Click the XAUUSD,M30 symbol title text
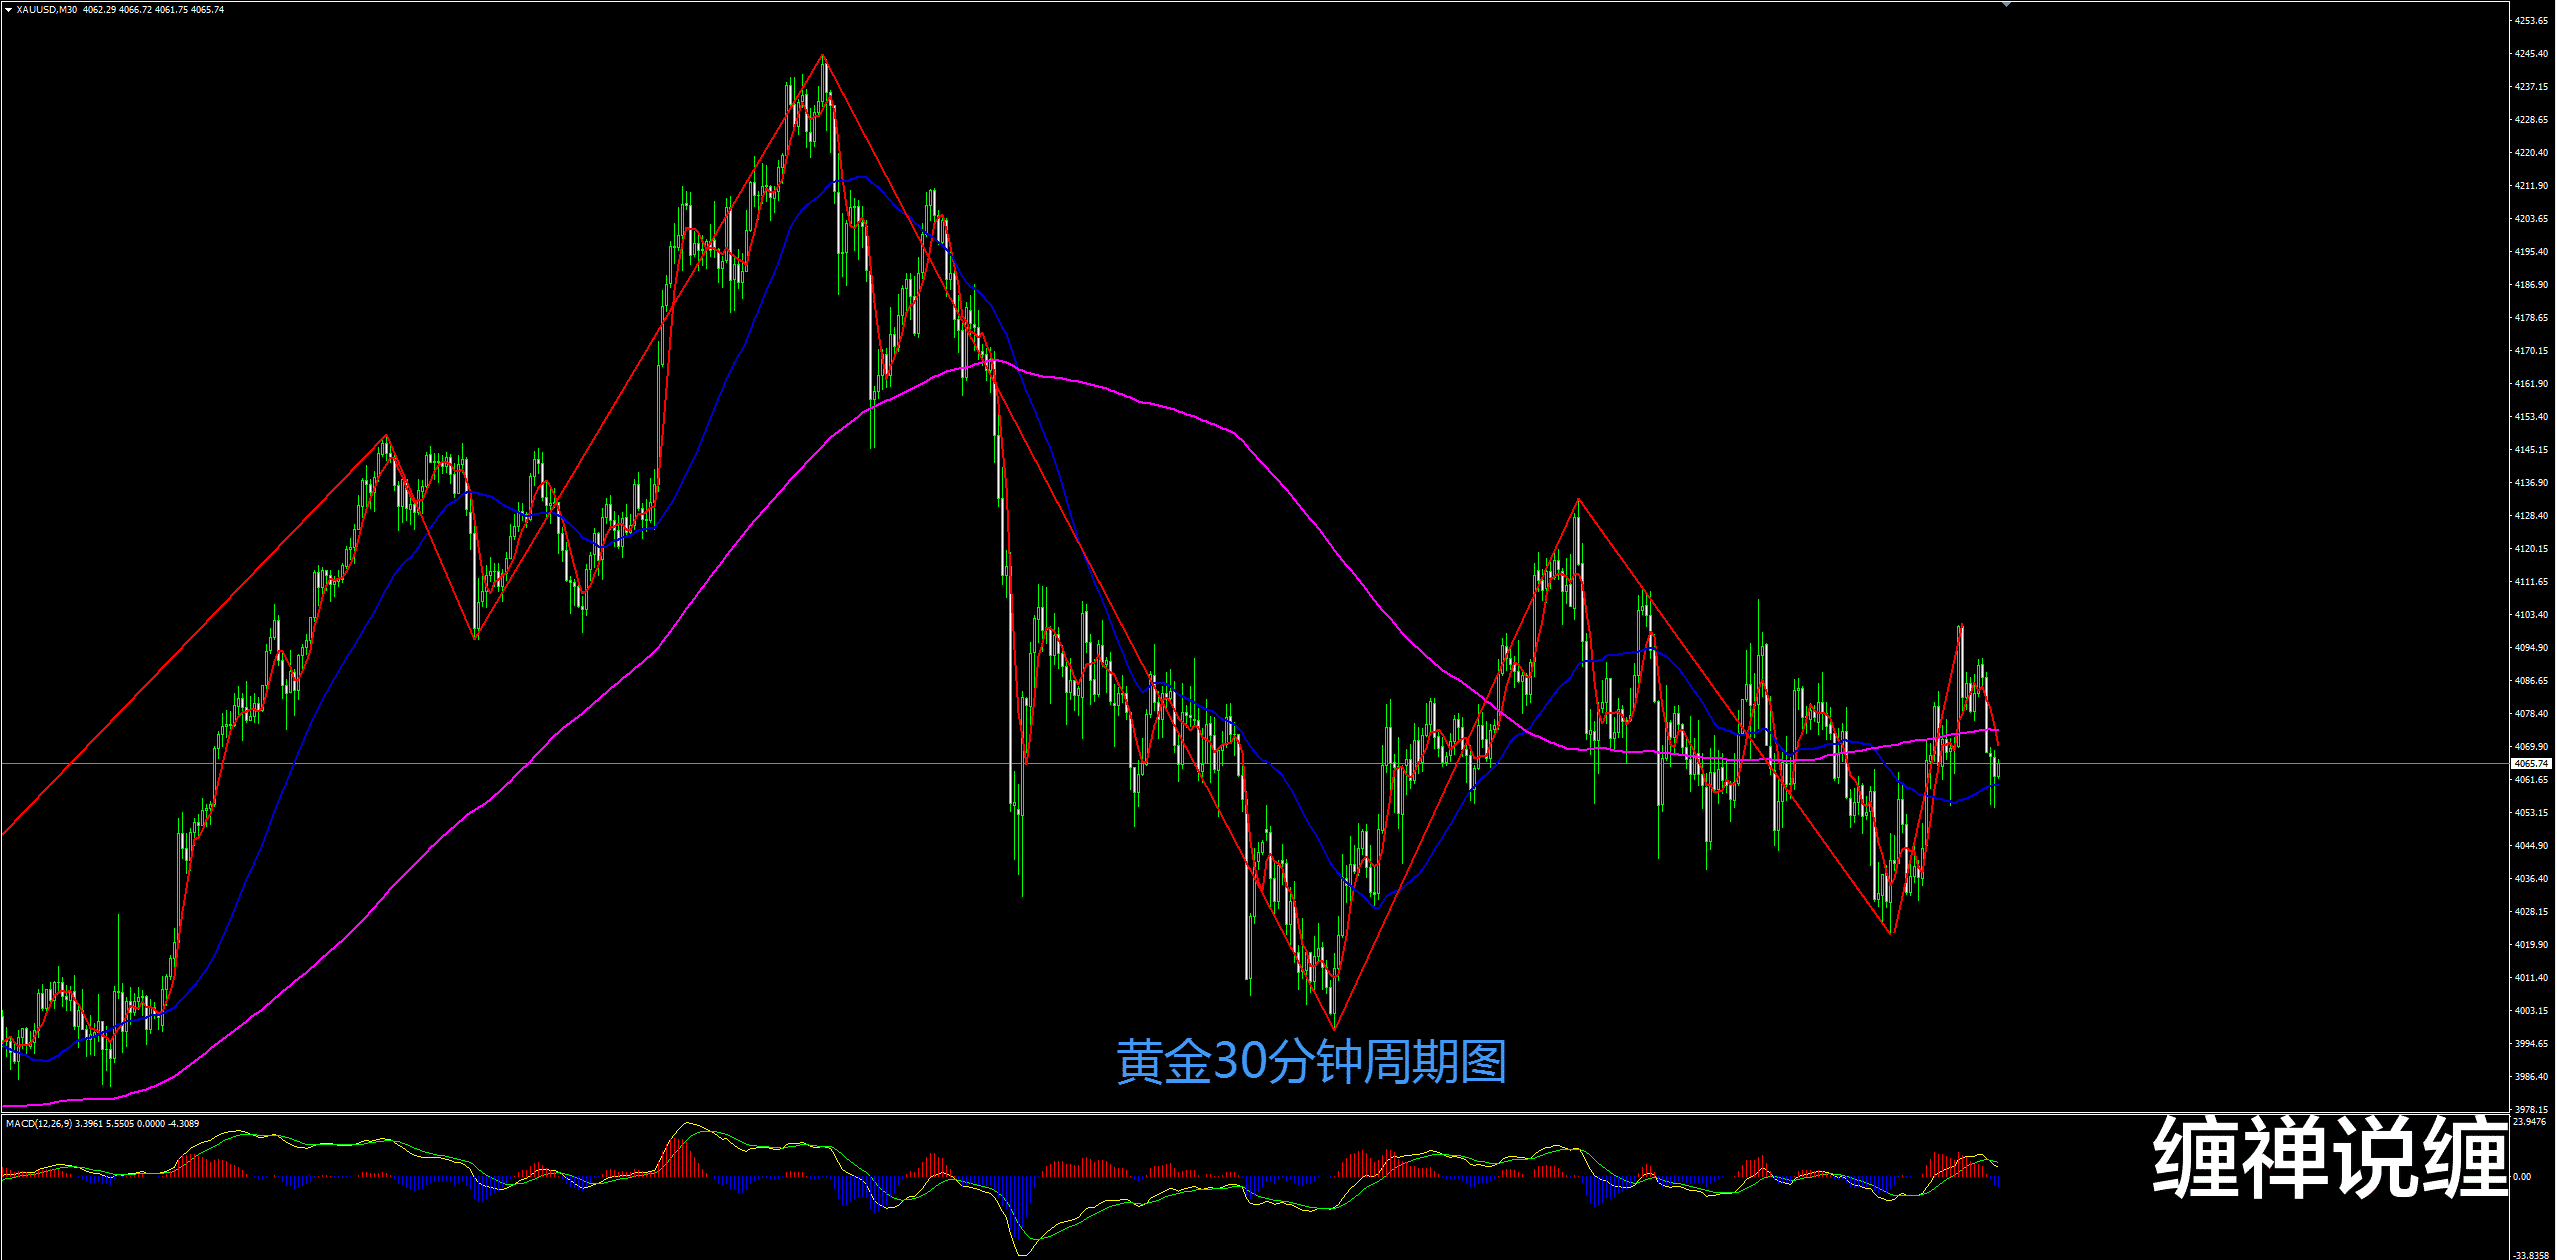The width and height of the screenshot is (2557, 1260). (x=46, y=10)
